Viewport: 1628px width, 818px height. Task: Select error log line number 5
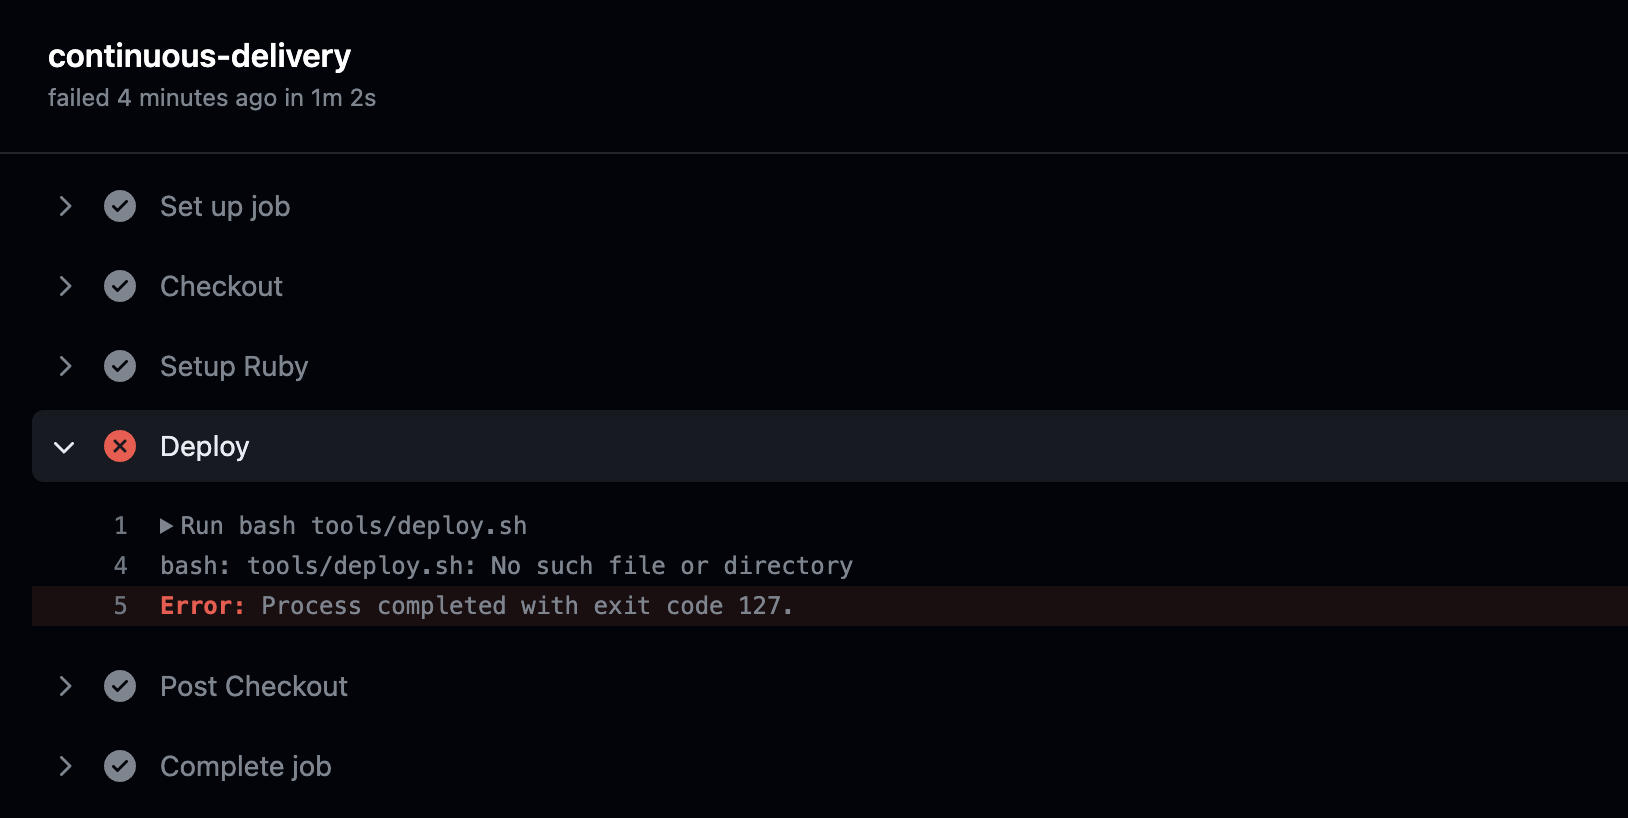pos(121,606)
